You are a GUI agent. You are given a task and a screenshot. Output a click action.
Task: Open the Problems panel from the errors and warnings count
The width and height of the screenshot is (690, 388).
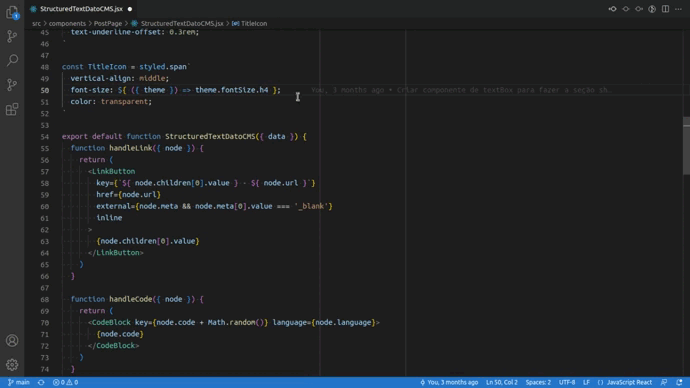pos(66,382)
